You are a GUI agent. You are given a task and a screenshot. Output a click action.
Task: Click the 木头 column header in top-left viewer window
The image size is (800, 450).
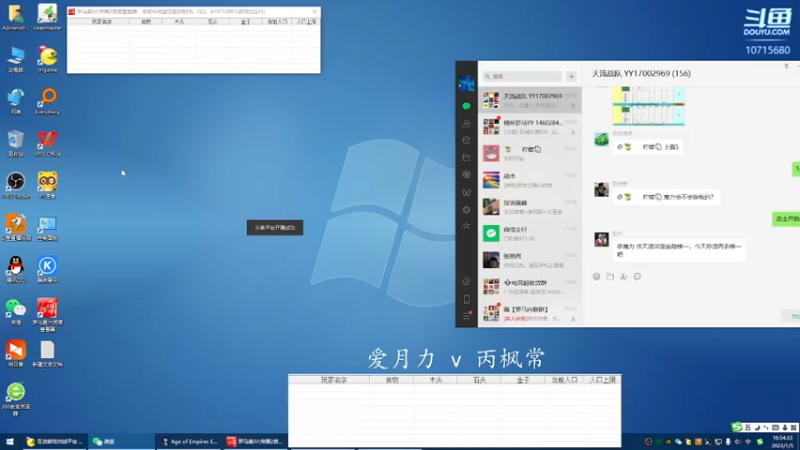tap(179, 22)
